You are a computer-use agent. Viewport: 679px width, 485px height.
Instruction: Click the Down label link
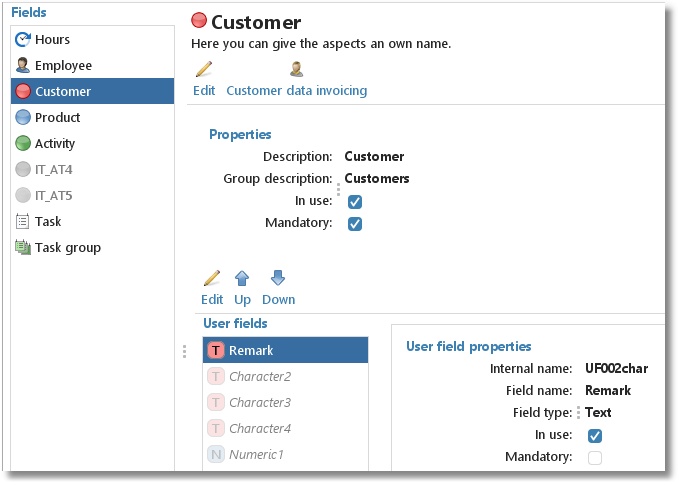coord(278,300)
